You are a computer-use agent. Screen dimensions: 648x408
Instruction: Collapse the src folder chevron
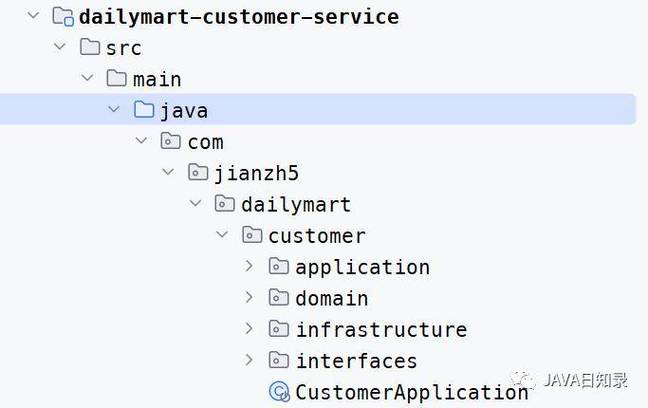click(x=60, y=46)
